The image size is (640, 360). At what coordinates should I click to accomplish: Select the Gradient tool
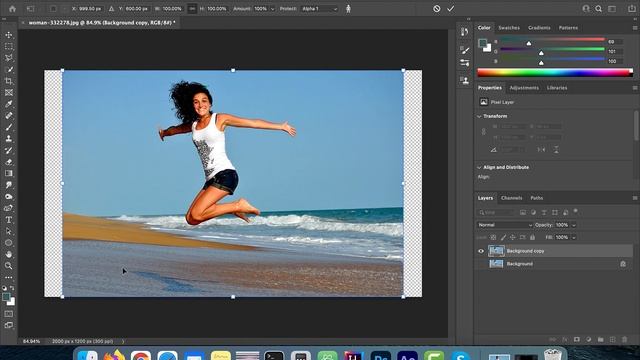[9, 173]
